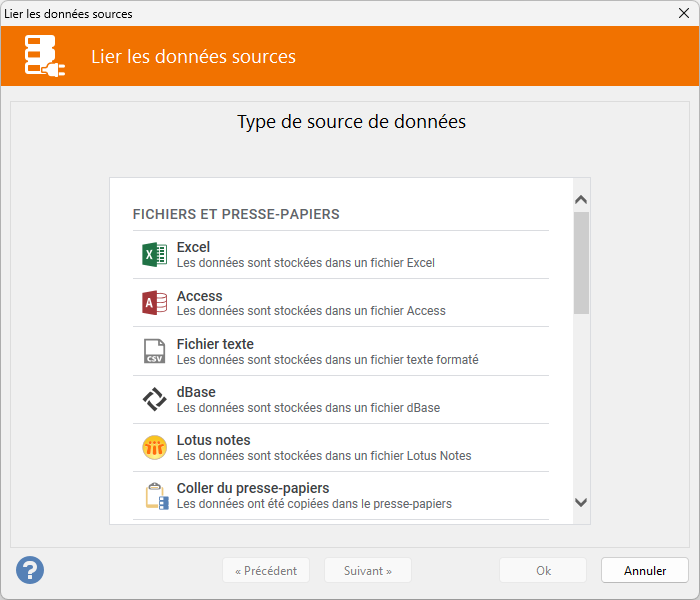Choose the Lotus notes source entry
Viewport: 700px width, 600px height.
coord(213,440)
